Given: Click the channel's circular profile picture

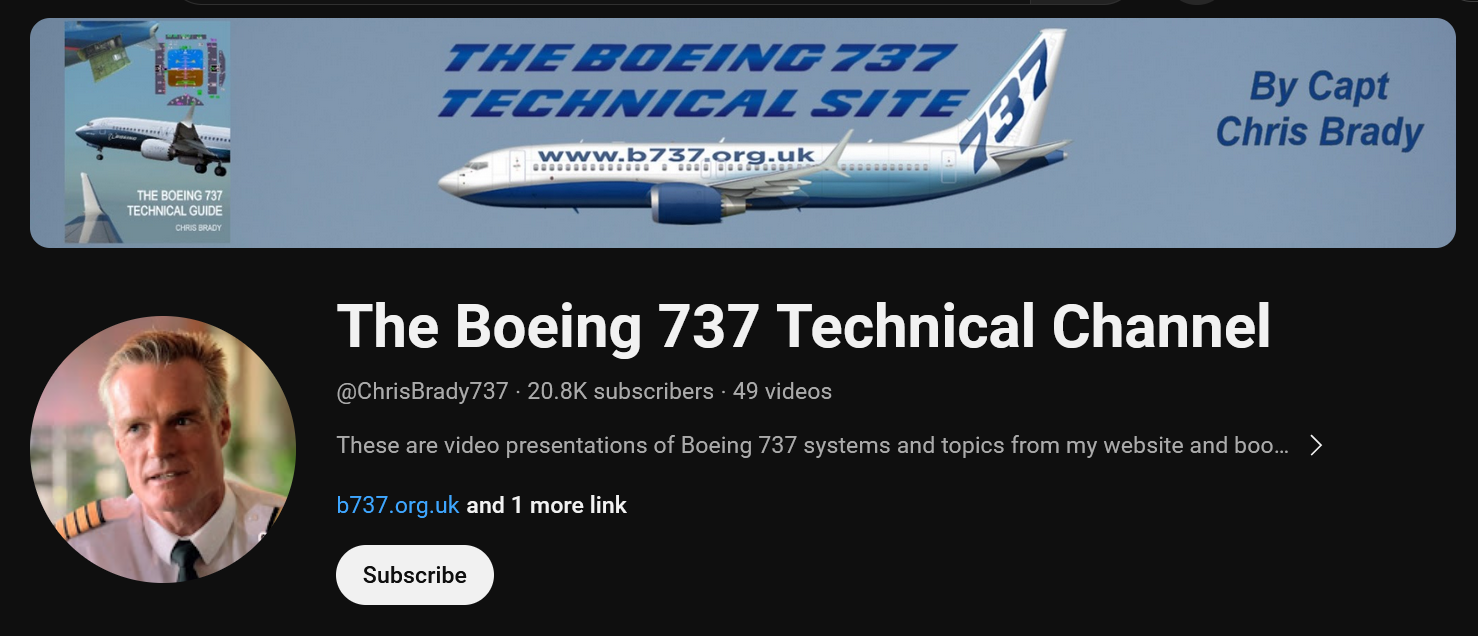Looking at the screenshot, I should pyautogui.click(x=163, y=449).
